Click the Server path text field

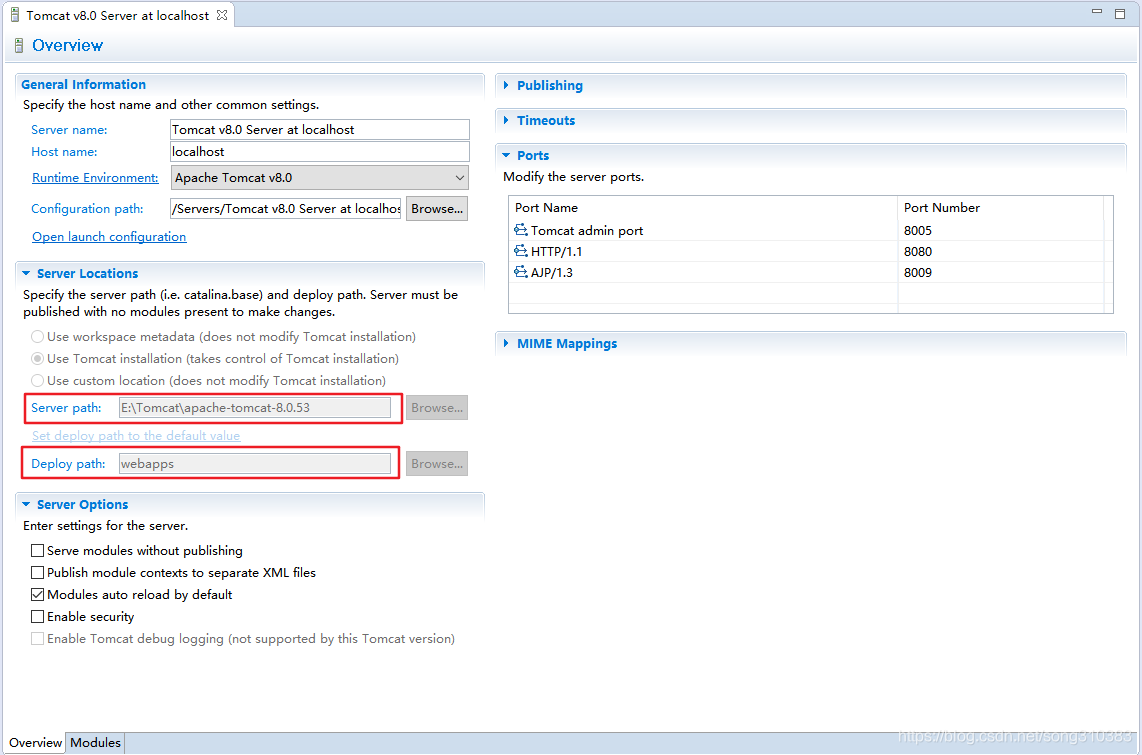255,408
